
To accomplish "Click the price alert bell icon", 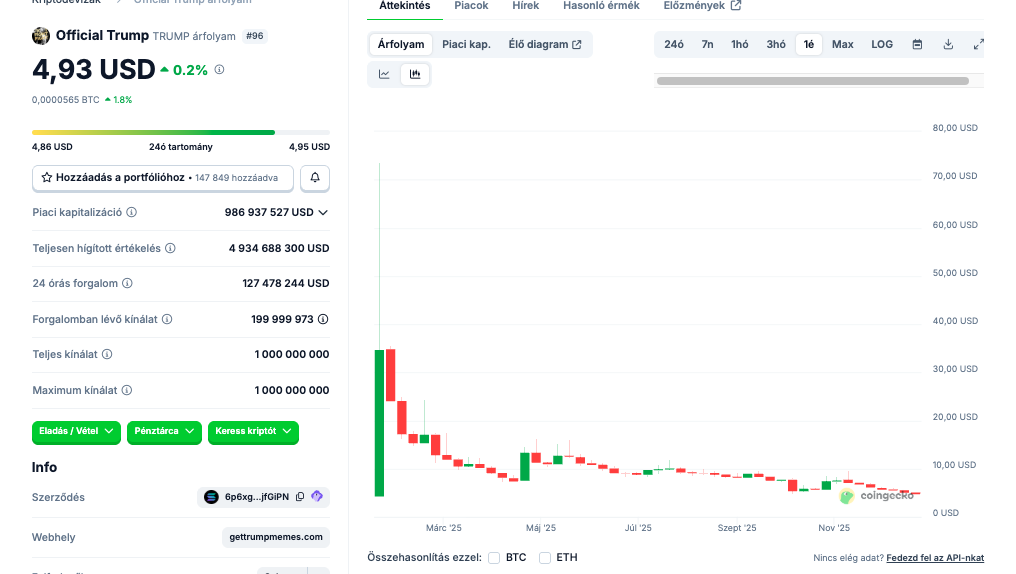I will [x=315, y=177].
